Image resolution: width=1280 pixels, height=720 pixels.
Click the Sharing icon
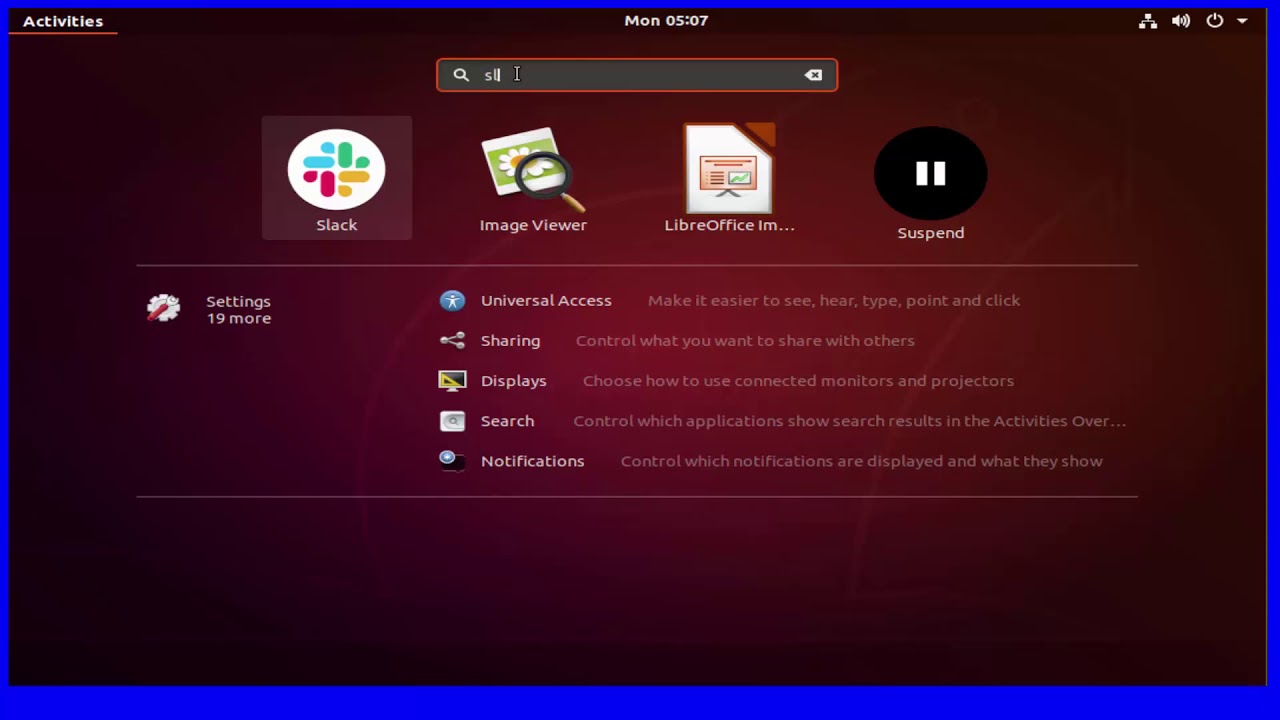(452, 340)
